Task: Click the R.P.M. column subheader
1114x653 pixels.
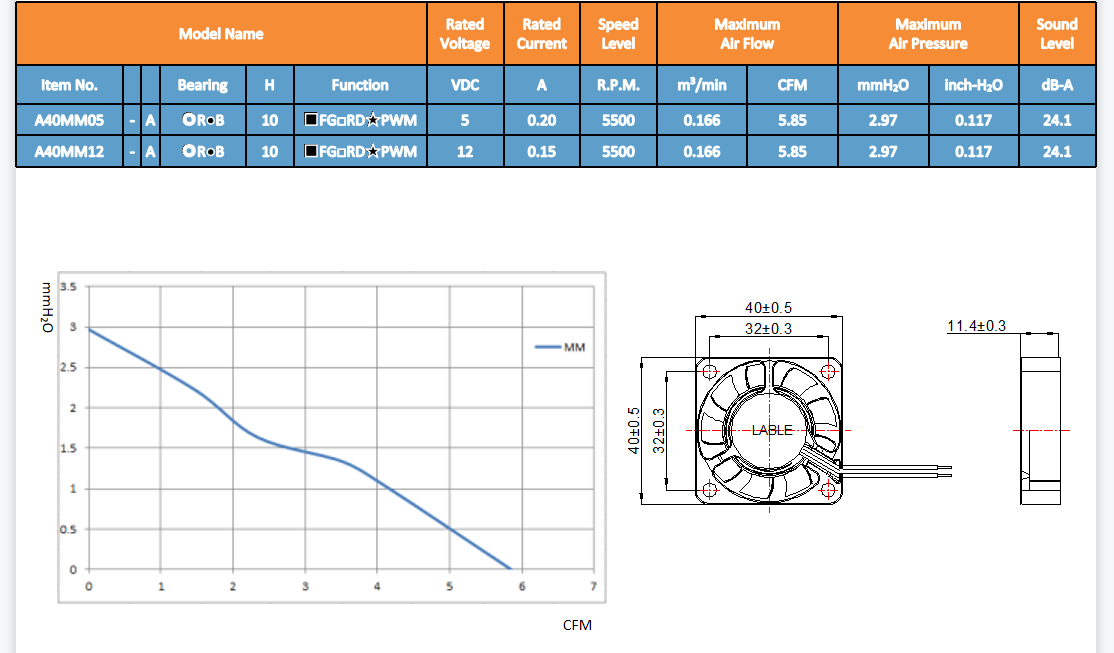Action: (618, 85)
